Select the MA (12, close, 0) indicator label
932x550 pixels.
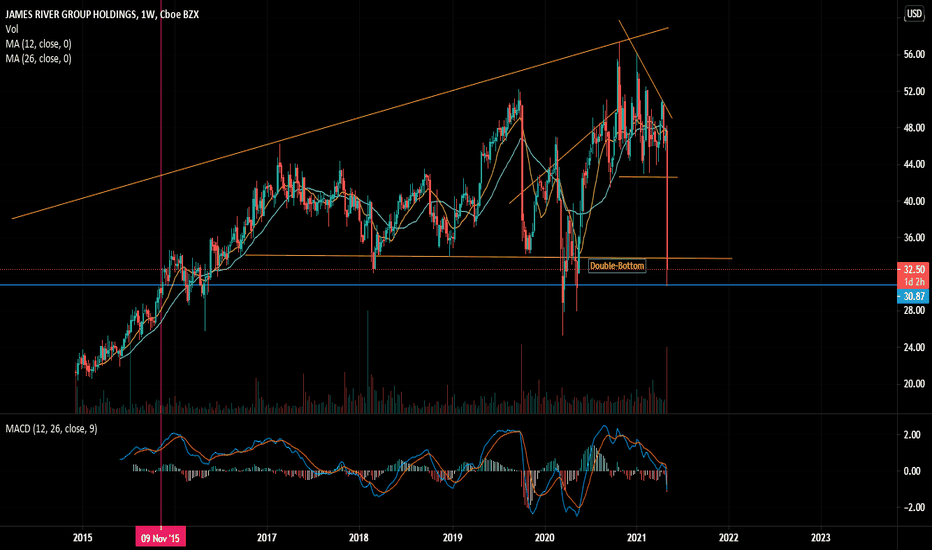pyautogui.click(x=39, y=44)
